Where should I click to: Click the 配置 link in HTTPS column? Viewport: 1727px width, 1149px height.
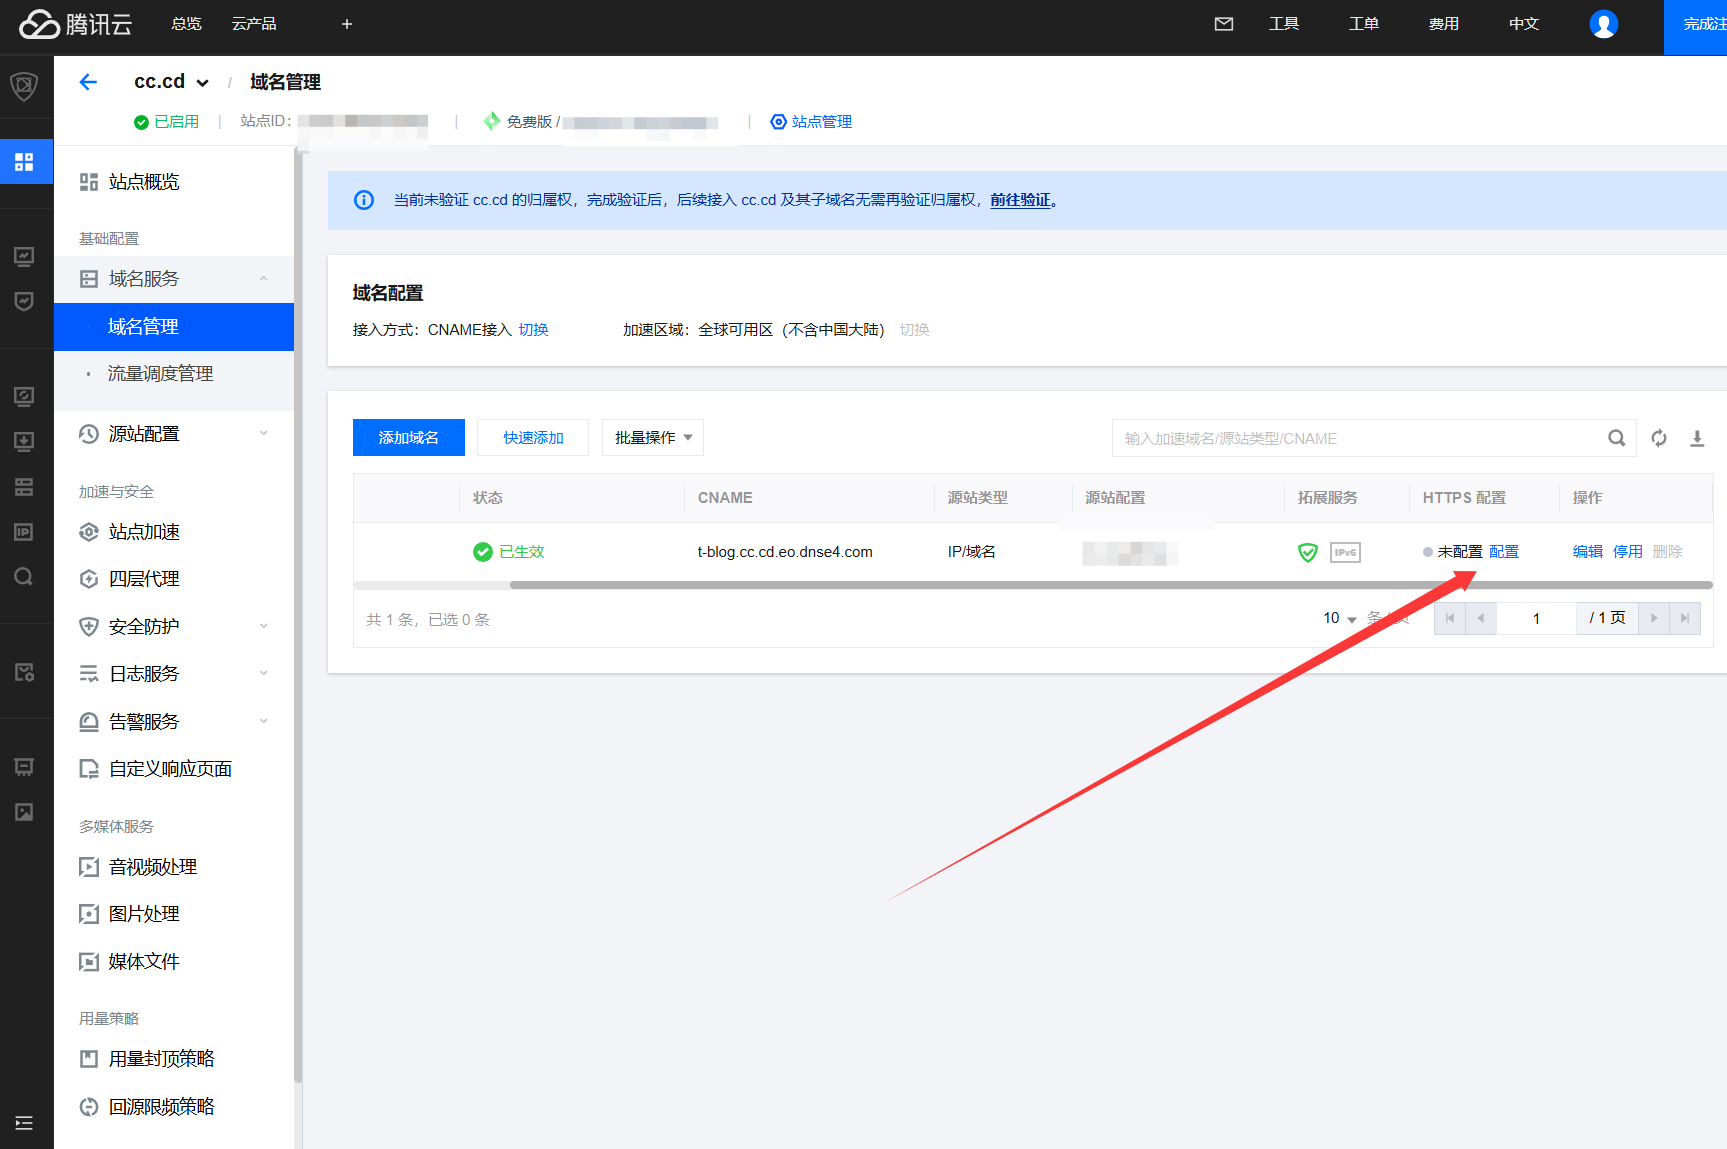click(x=1503, y=552)
